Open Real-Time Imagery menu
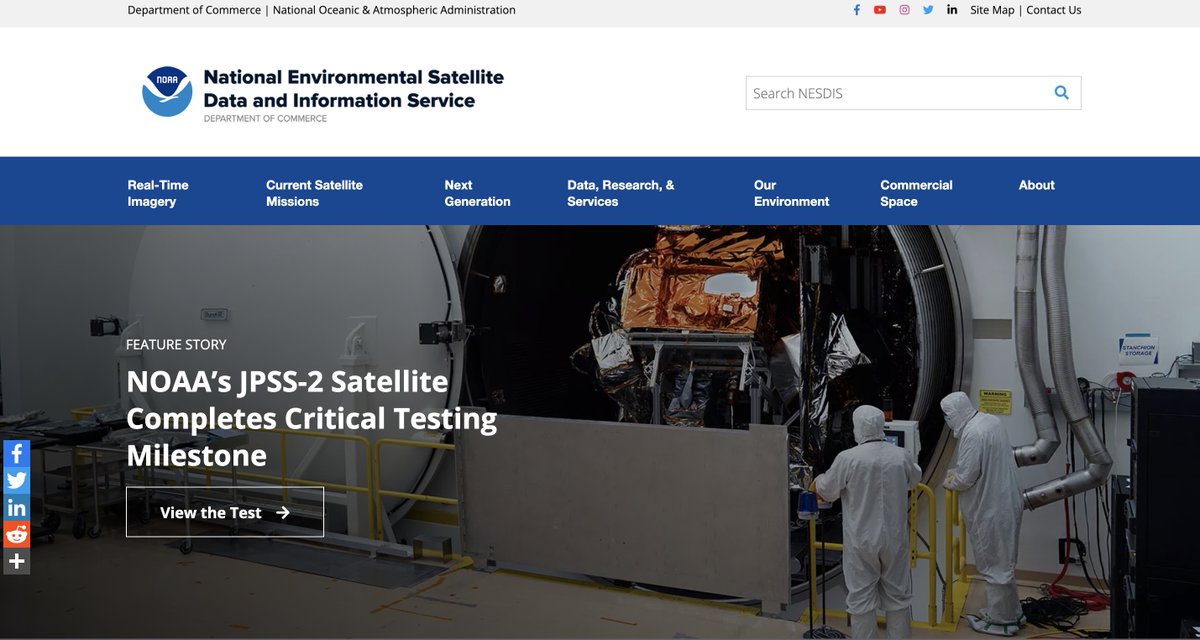 [158, 193]
